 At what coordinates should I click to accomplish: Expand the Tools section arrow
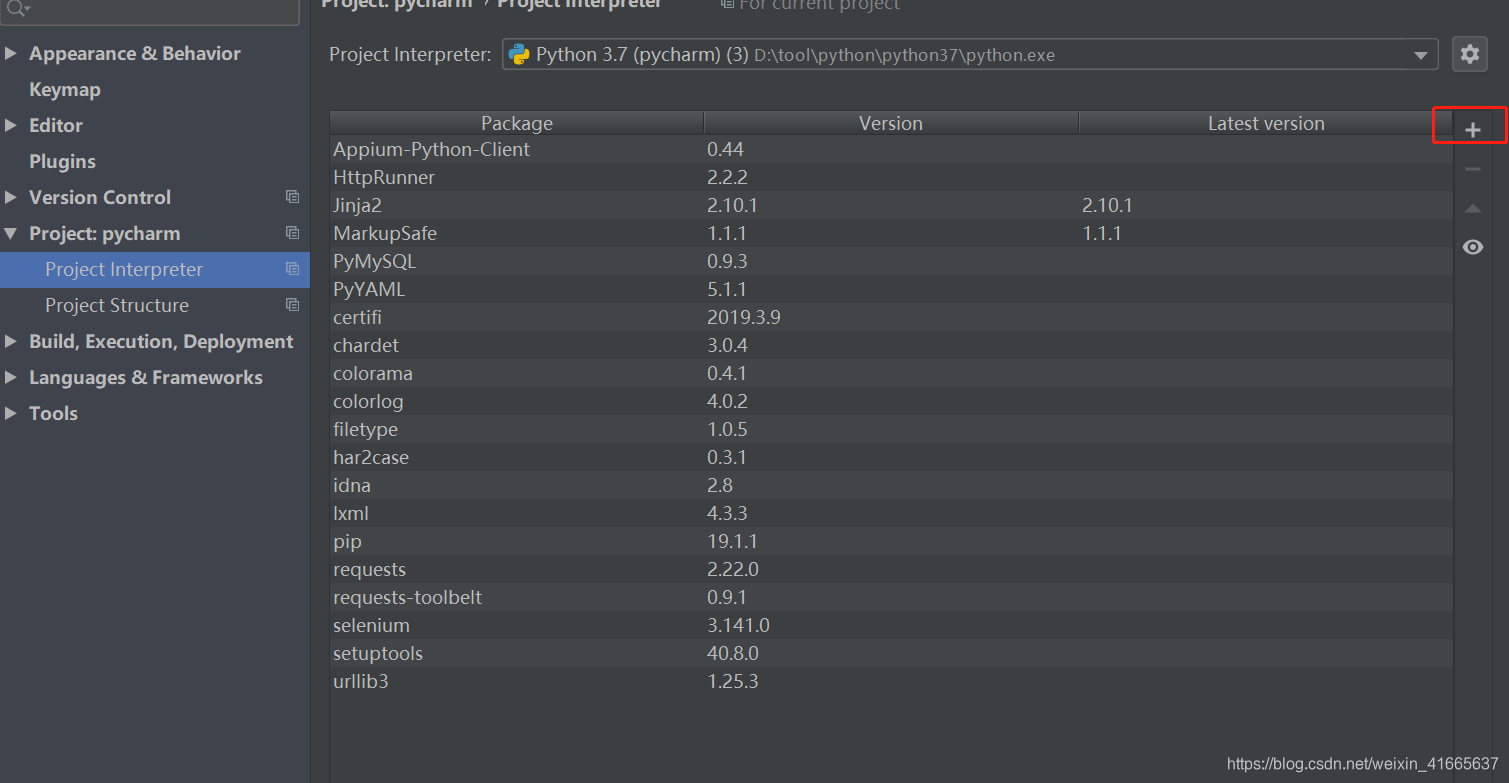pyautogui.click(x=11, y=413)
